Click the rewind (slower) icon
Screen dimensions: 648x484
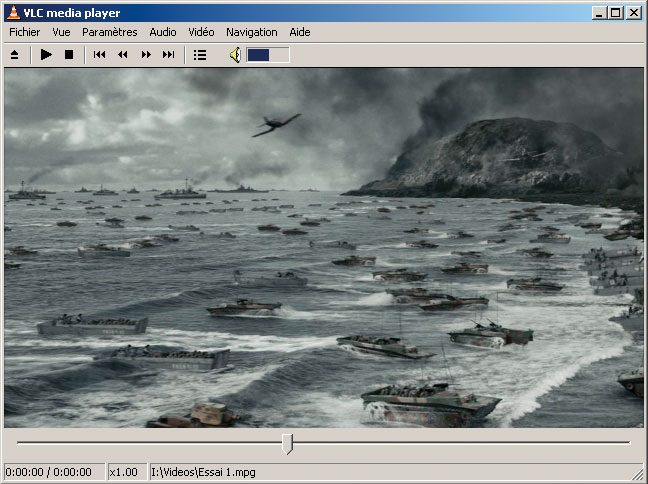click(122, 55)
